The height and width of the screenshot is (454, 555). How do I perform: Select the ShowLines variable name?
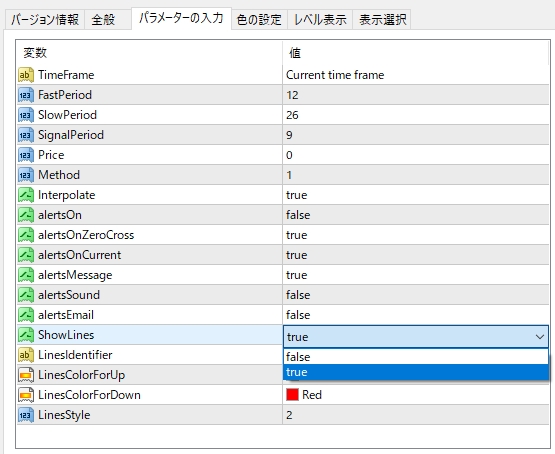pos(66,335)
